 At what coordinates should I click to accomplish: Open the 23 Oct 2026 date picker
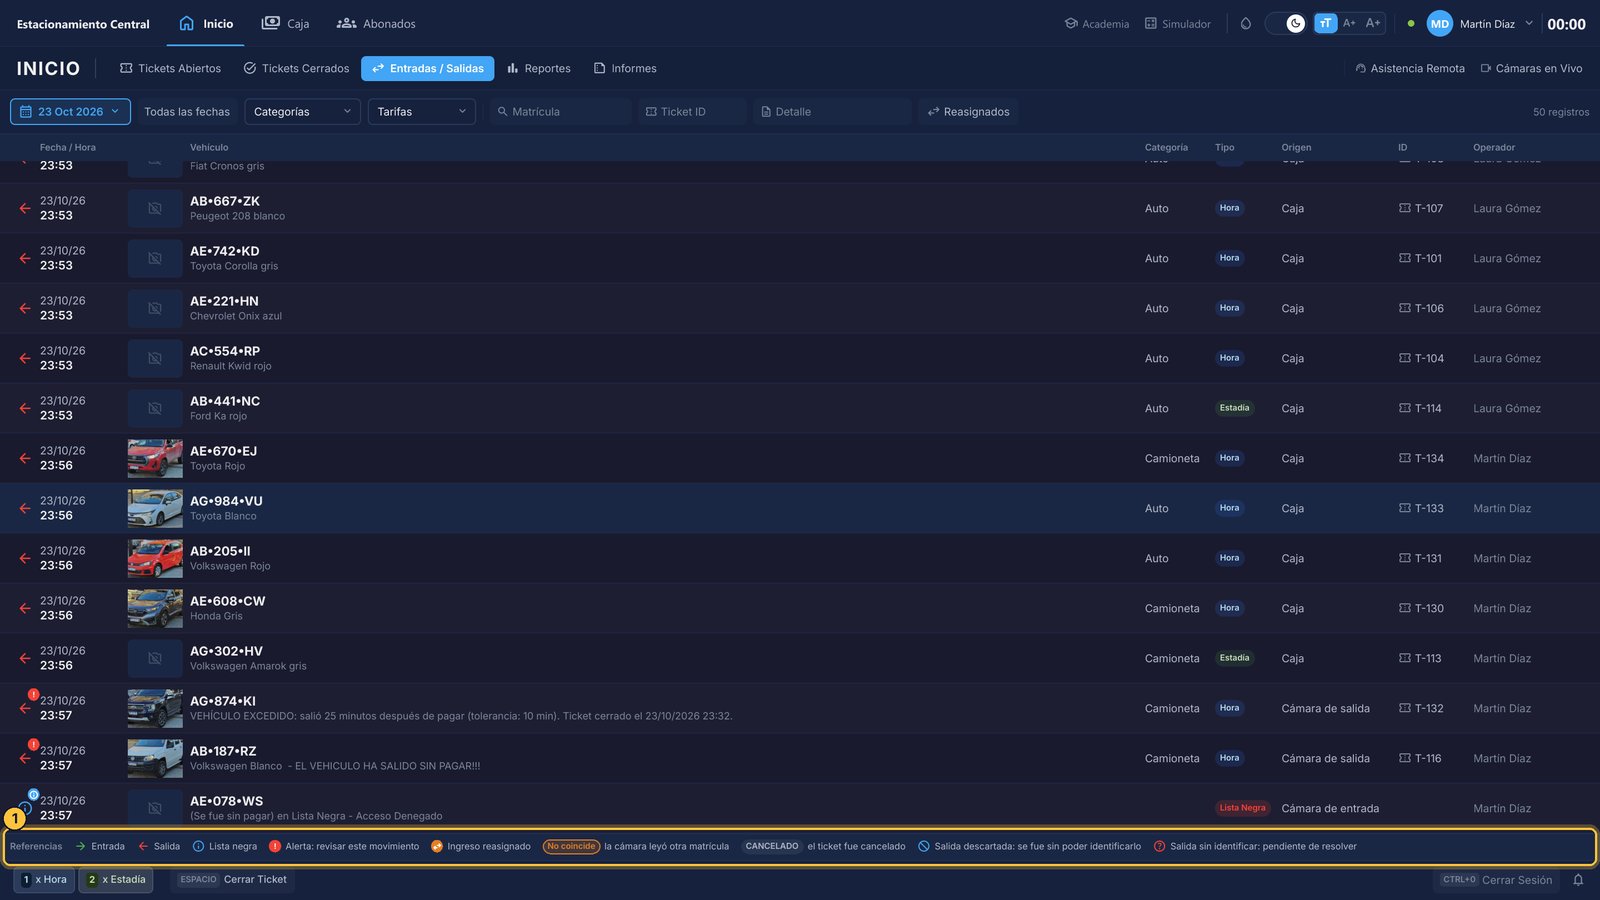[x=70, y=111]
